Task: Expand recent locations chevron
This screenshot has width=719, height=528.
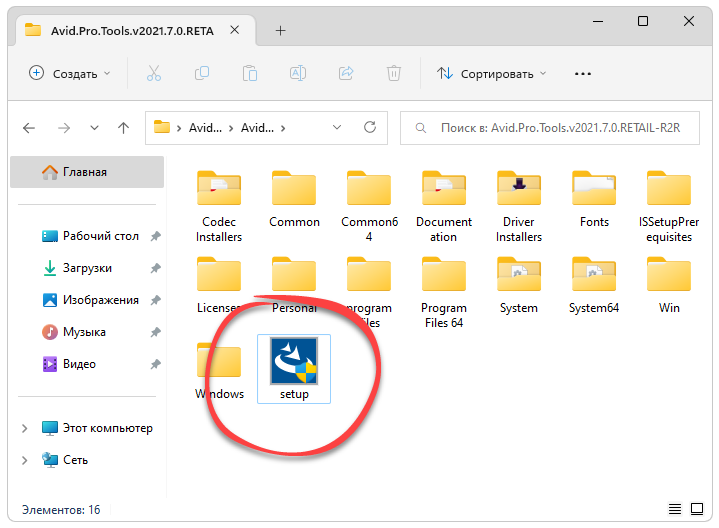Action: click(94, 128)
